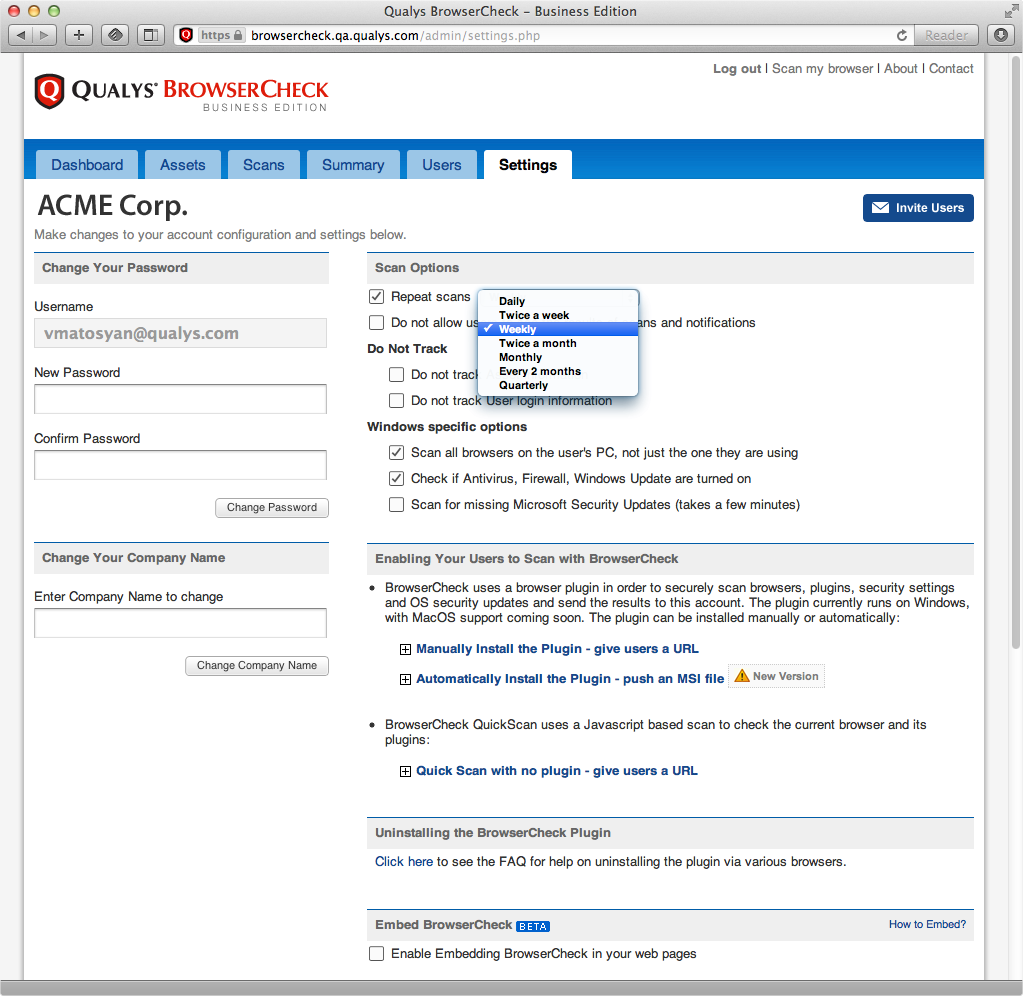Uncheck the Repeat scans option

376,296
